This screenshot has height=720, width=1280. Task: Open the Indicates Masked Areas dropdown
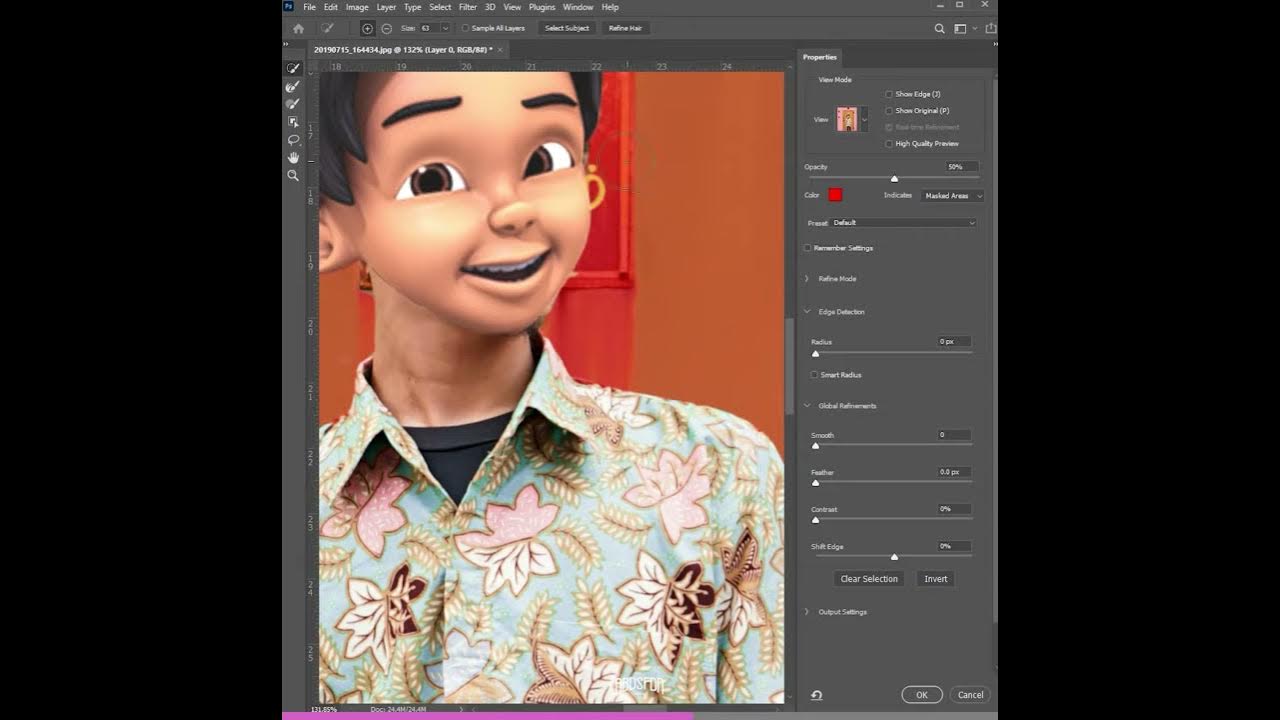[952, 196]
